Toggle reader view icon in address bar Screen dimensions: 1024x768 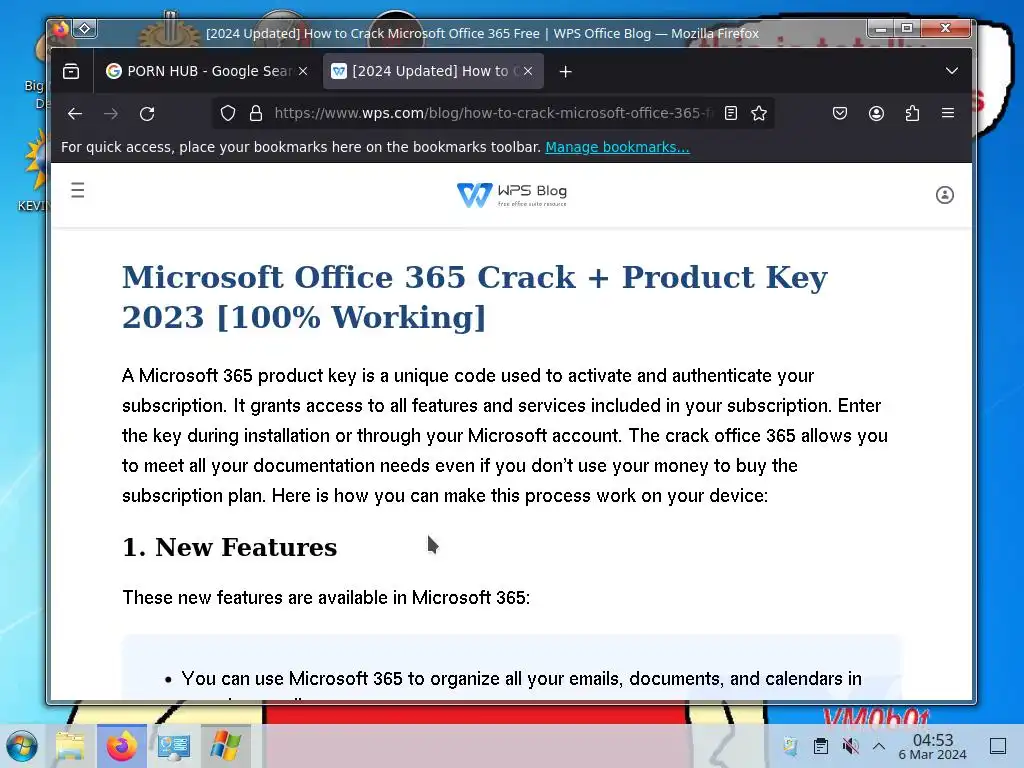(x=731, y=114)
